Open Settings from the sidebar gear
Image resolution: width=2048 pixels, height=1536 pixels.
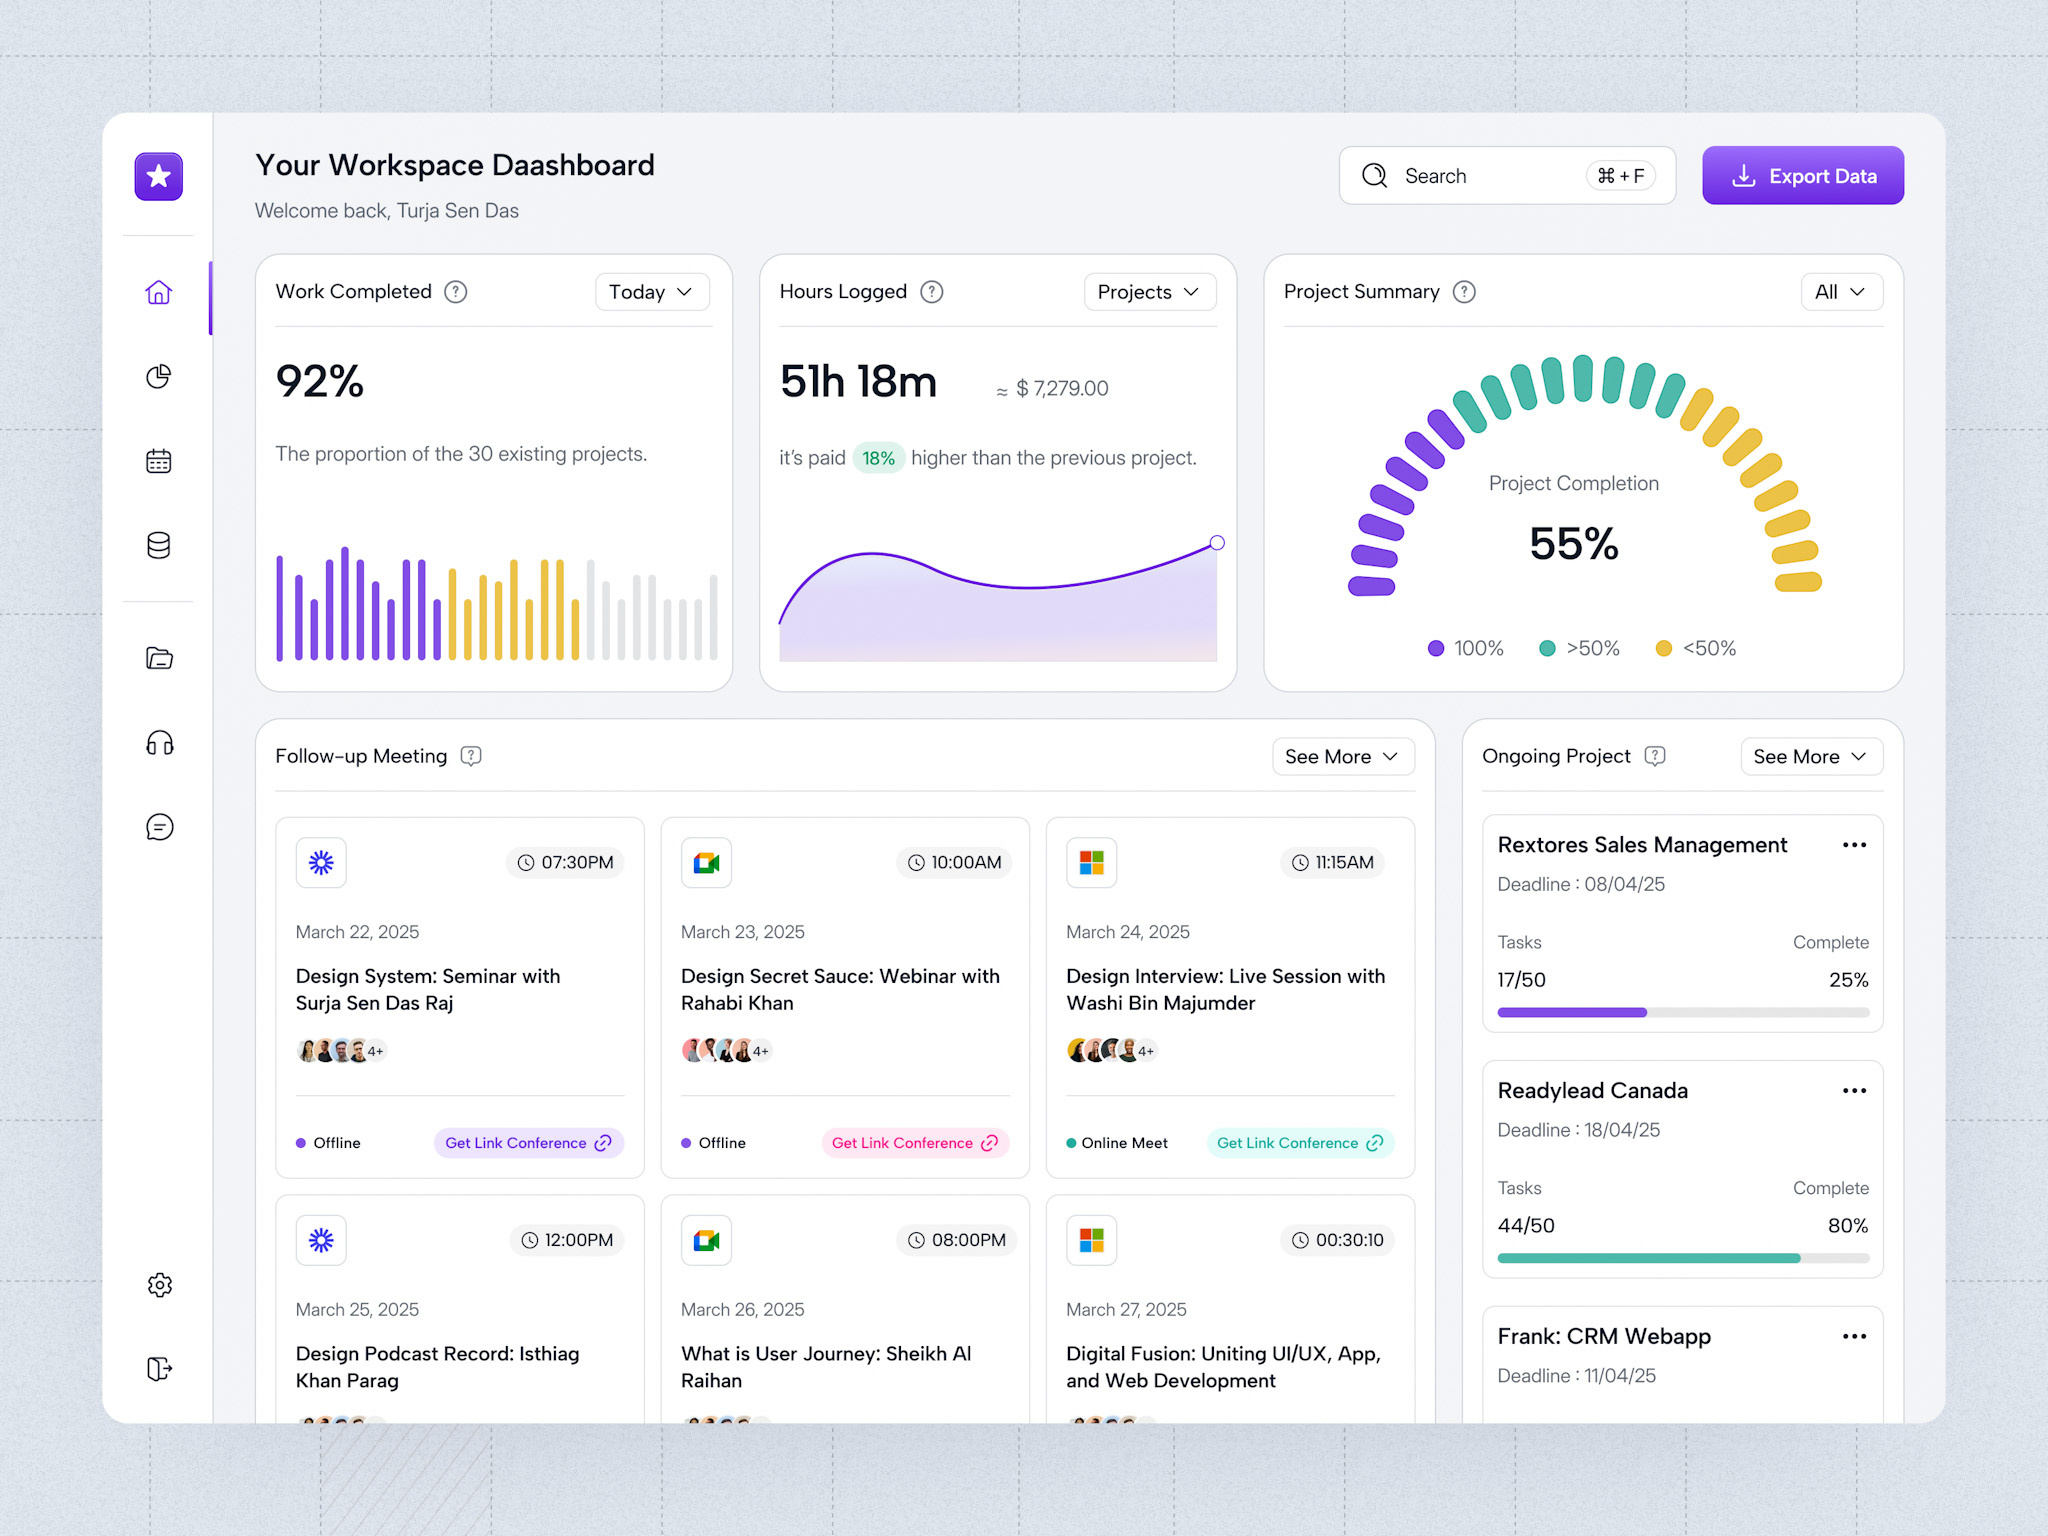click(x=159, y=1285)
